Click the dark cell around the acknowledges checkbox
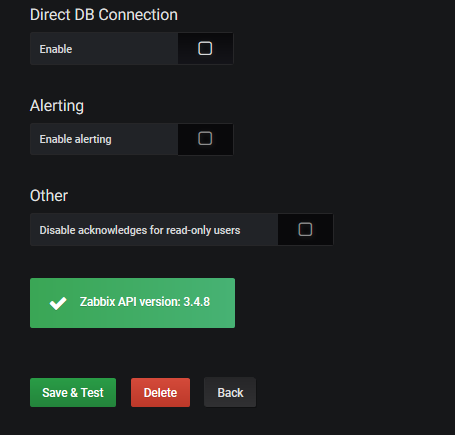 tap(305, 230)
